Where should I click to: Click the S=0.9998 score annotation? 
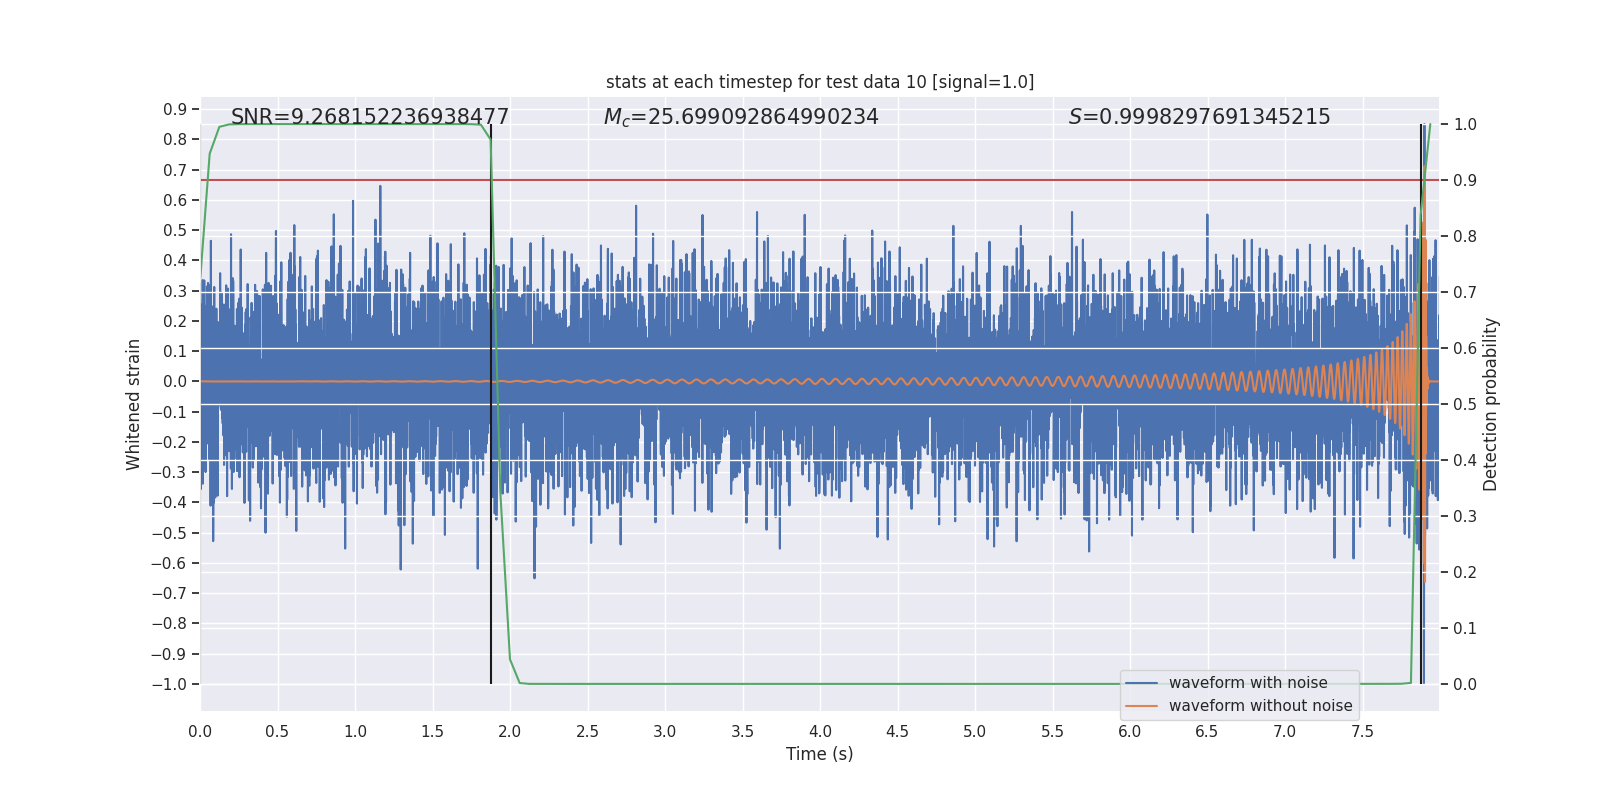click(x=1199, y=117)
